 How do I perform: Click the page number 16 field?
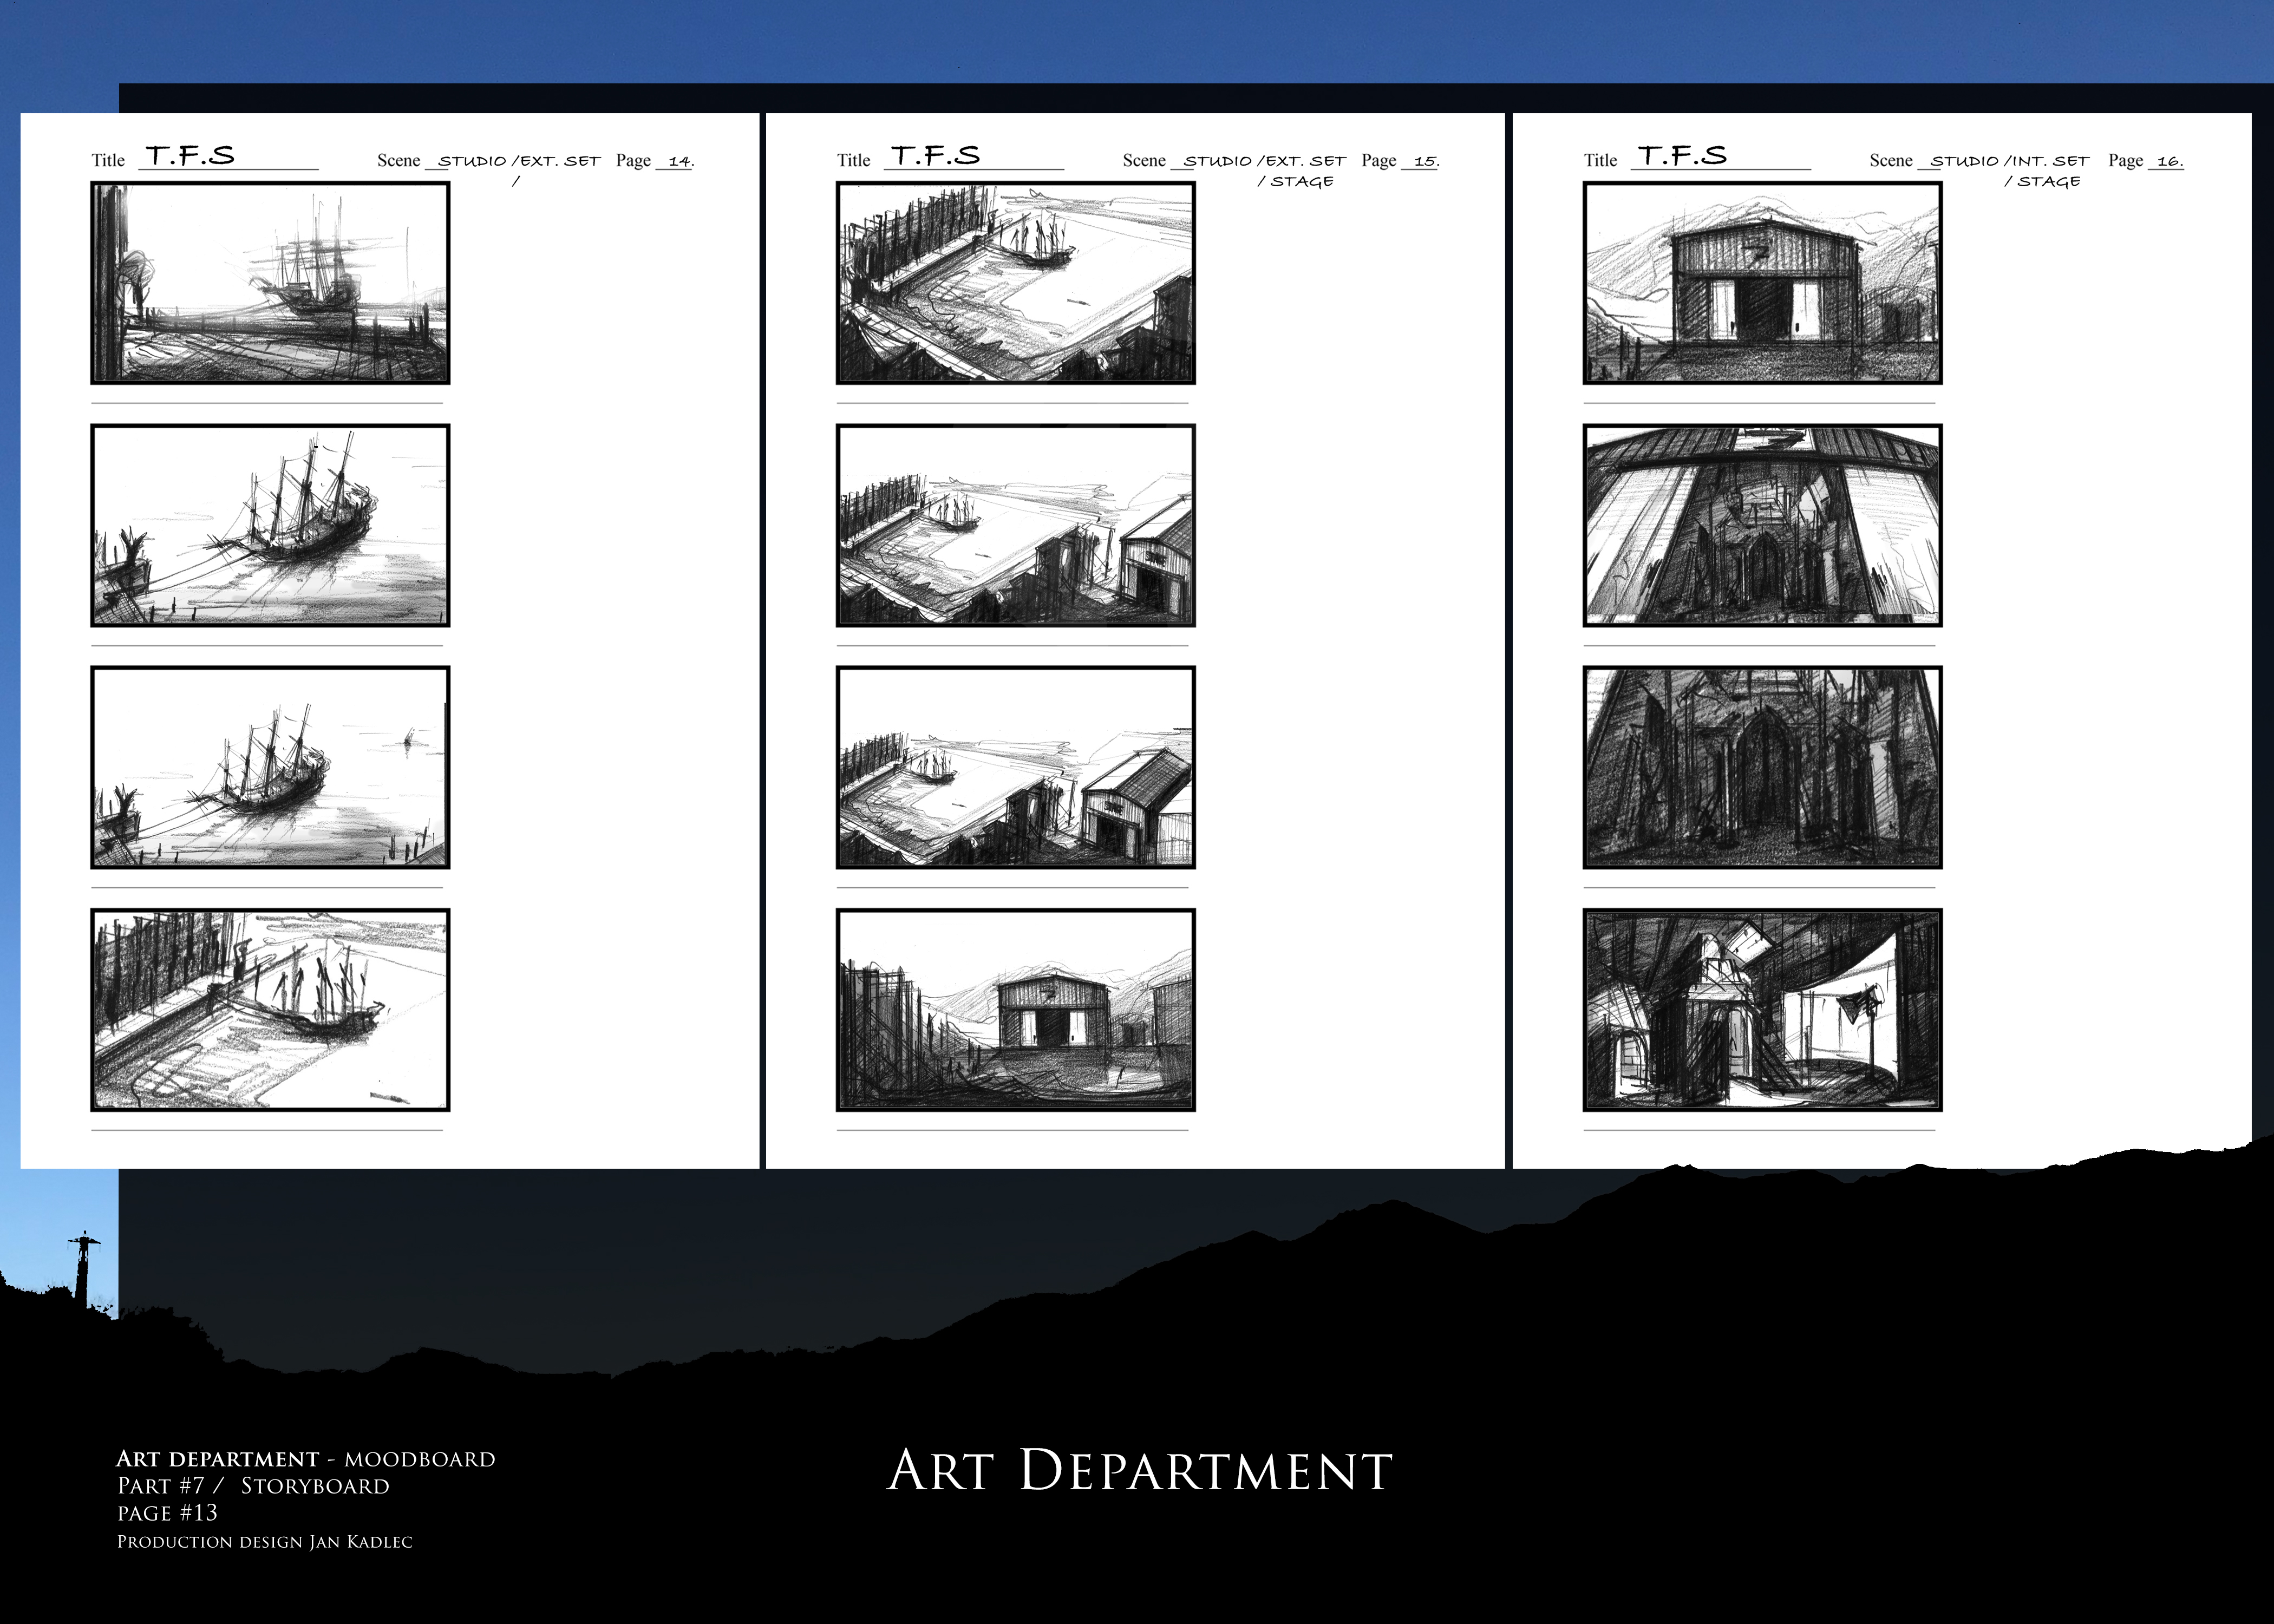tap(2168, 161)
